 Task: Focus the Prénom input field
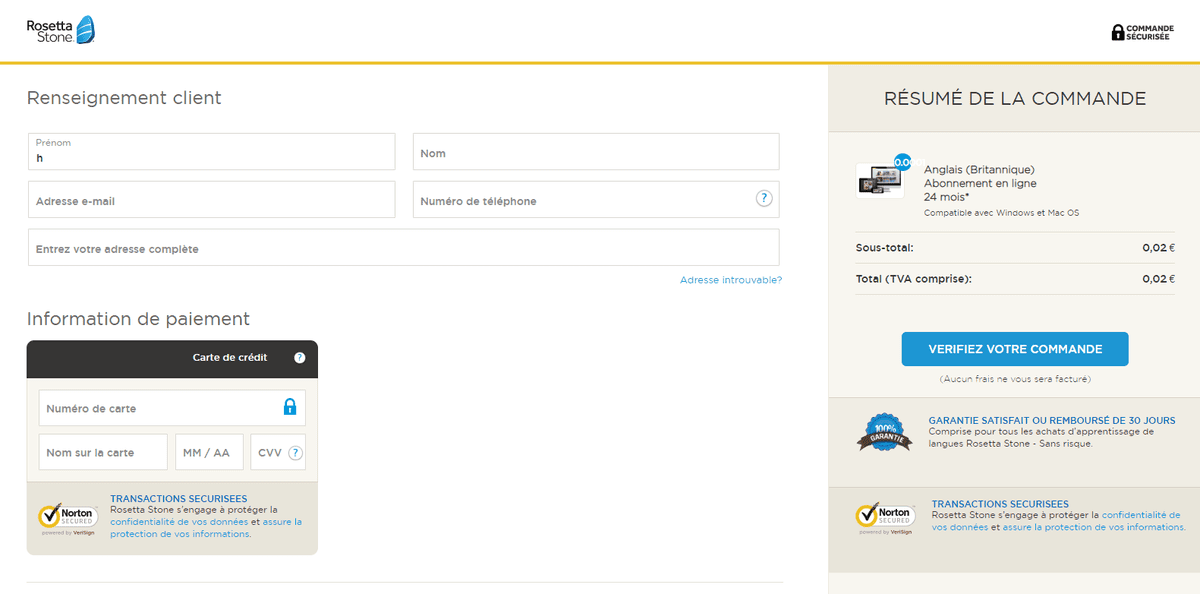coord(212,152)
